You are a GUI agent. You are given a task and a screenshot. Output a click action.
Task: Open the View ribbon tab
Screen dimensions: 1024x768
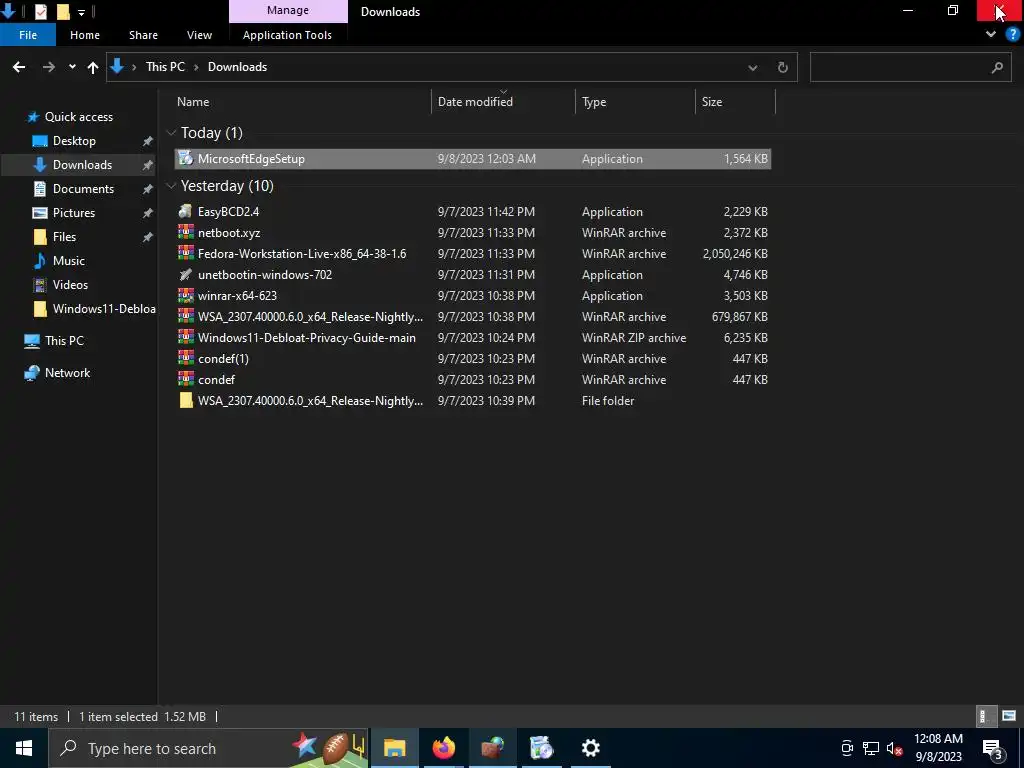pyautogui.click(x=199, y=35)
